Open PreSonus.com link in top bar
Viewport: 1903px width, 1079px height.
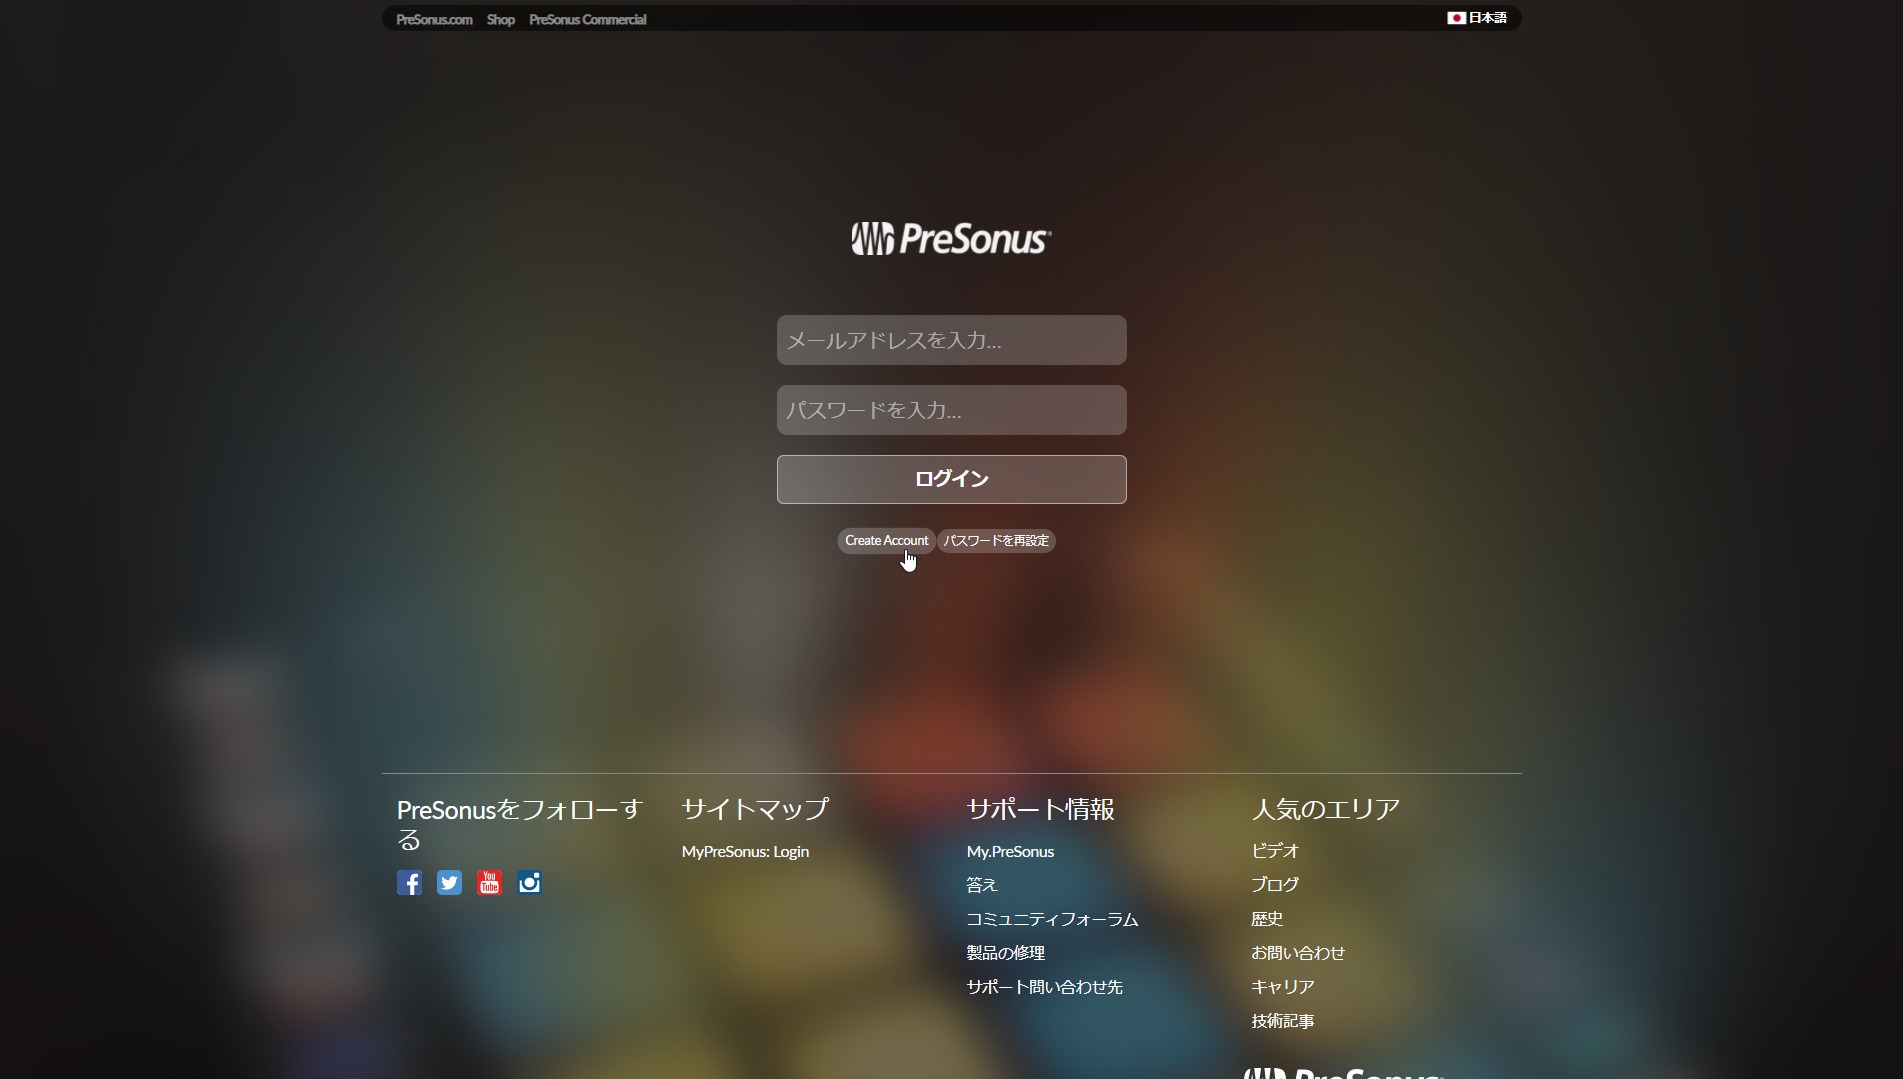pyautogui.click(x=434, y=19)
